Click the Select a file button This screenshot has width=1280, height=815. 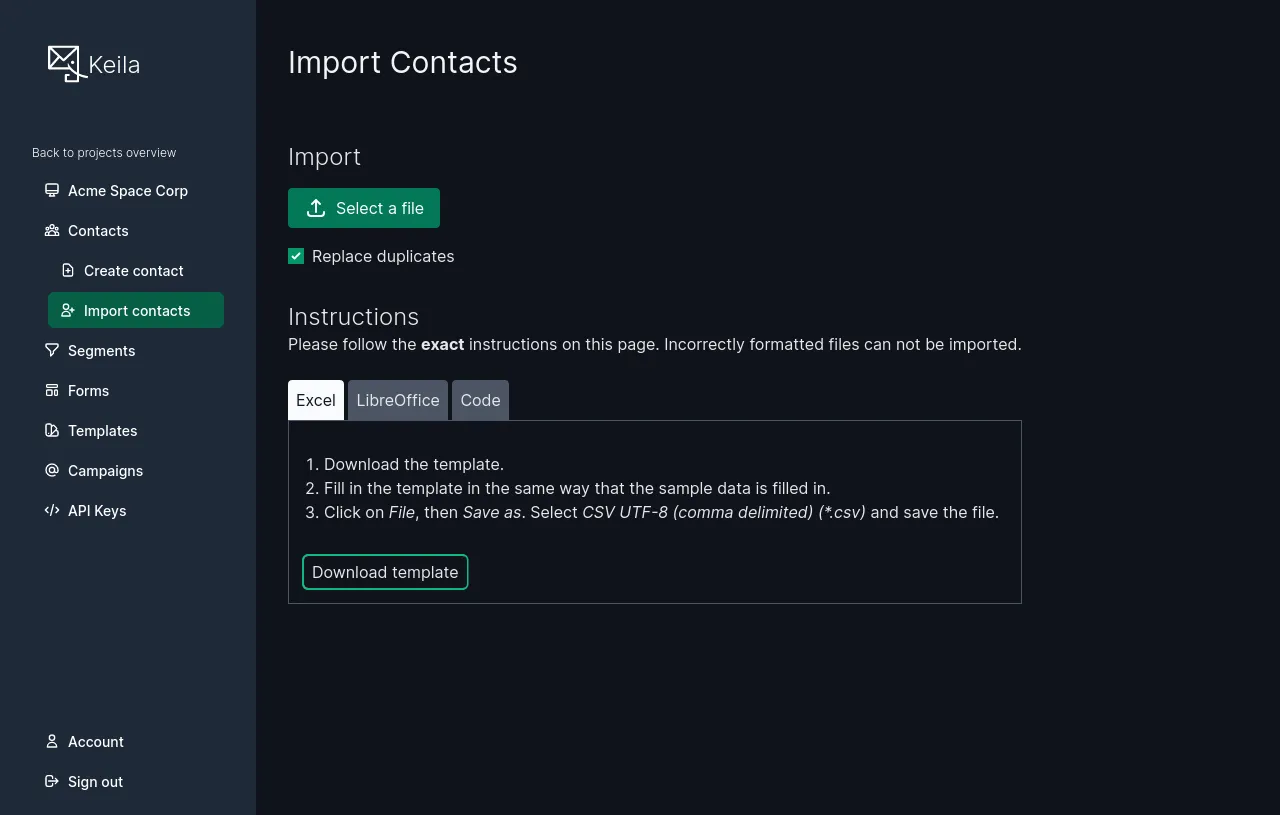tap(364, 207)
